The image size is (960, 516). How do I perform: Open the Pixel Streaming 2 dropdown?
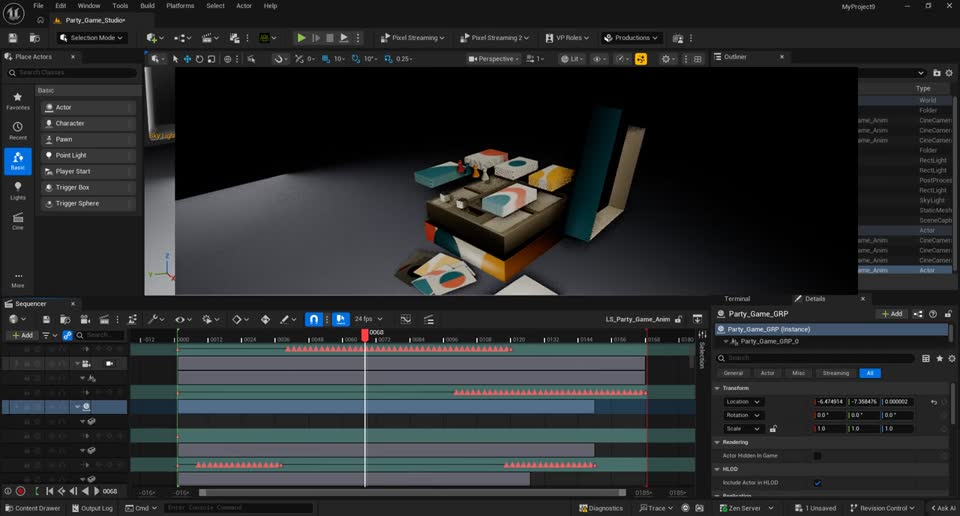[495, 38]
